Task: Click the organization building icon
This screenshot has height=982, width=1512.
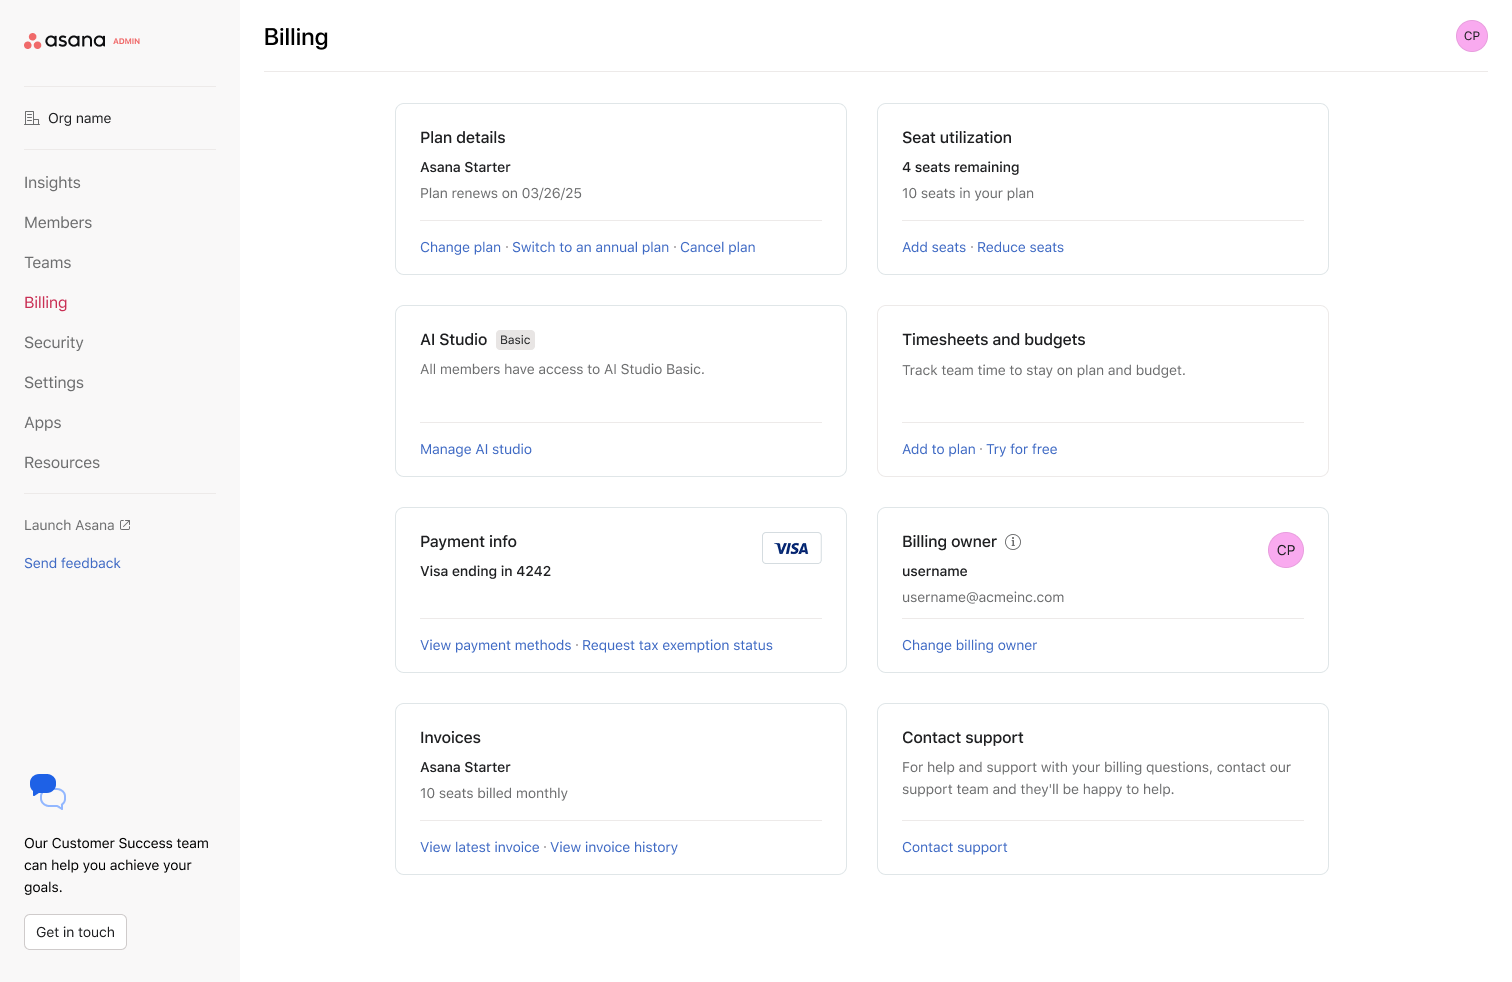Action: point(32,118)
